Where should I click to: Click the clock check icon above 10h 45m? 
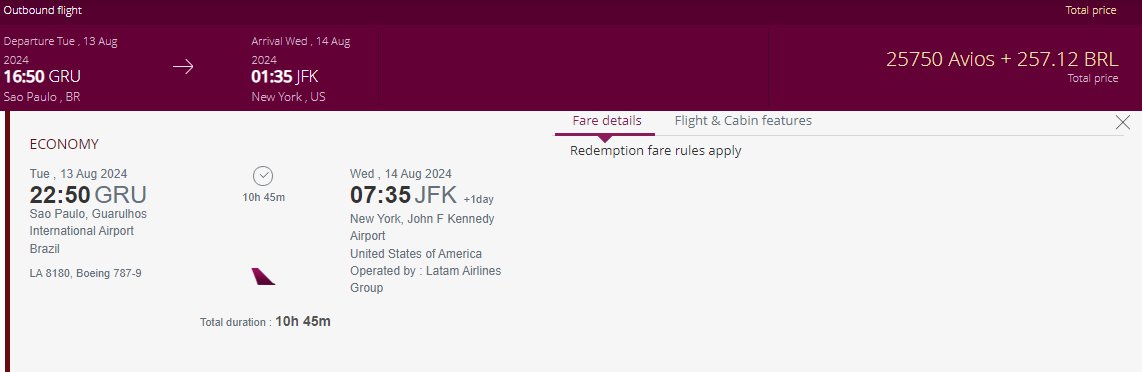point(263,176)
